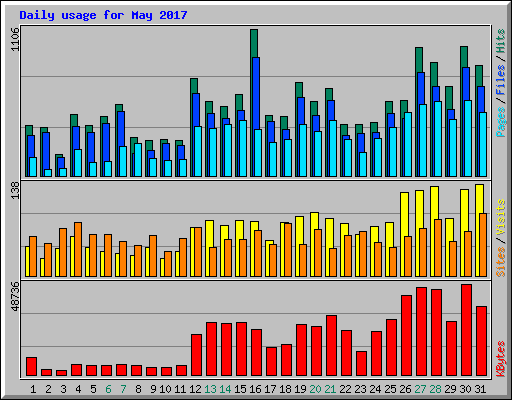Click the Files legend label
The height and width of the screenshot is (400, 512).
[x=501, y=80]
